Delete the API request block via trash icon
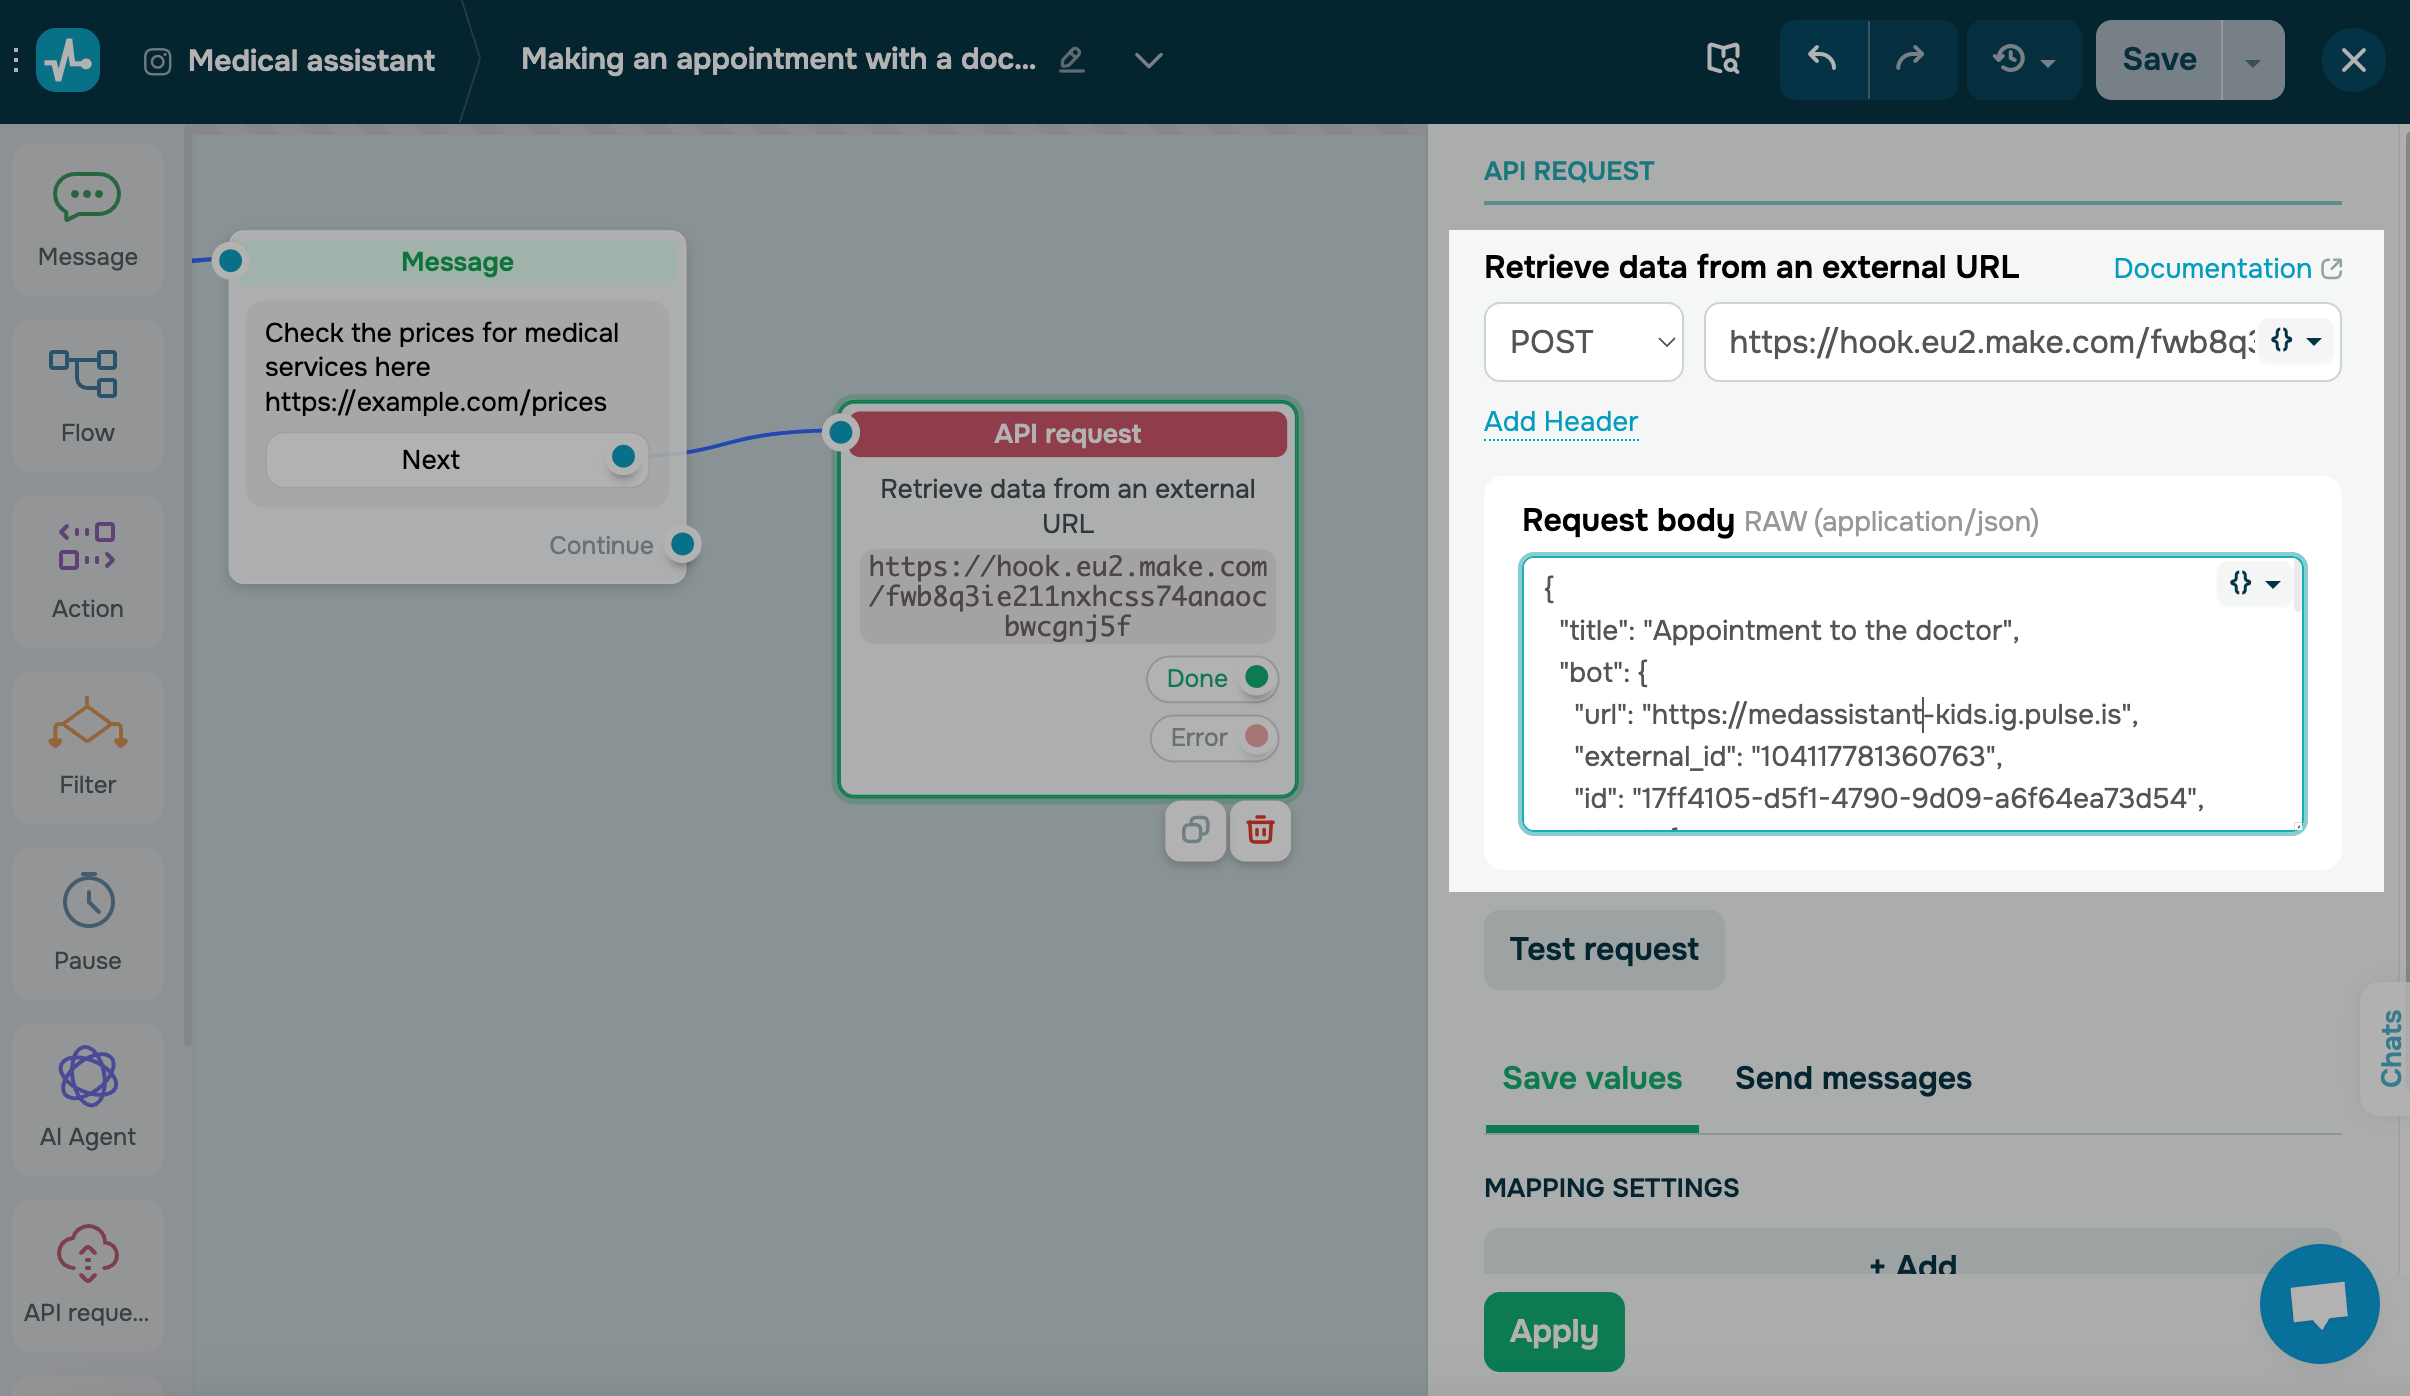This screenshot has height=1396, width=2410. click(x=1260, y=830)
